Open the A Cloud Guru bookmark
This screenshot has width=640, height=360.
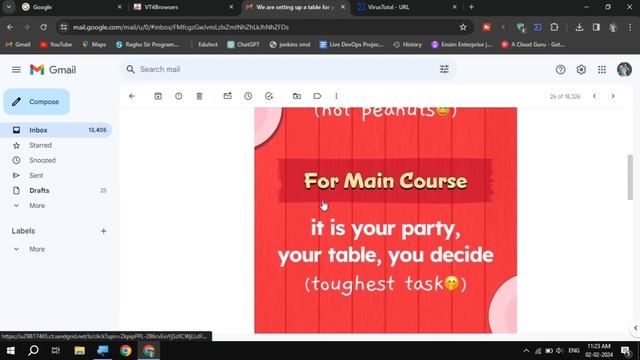(x=533, y=44)
